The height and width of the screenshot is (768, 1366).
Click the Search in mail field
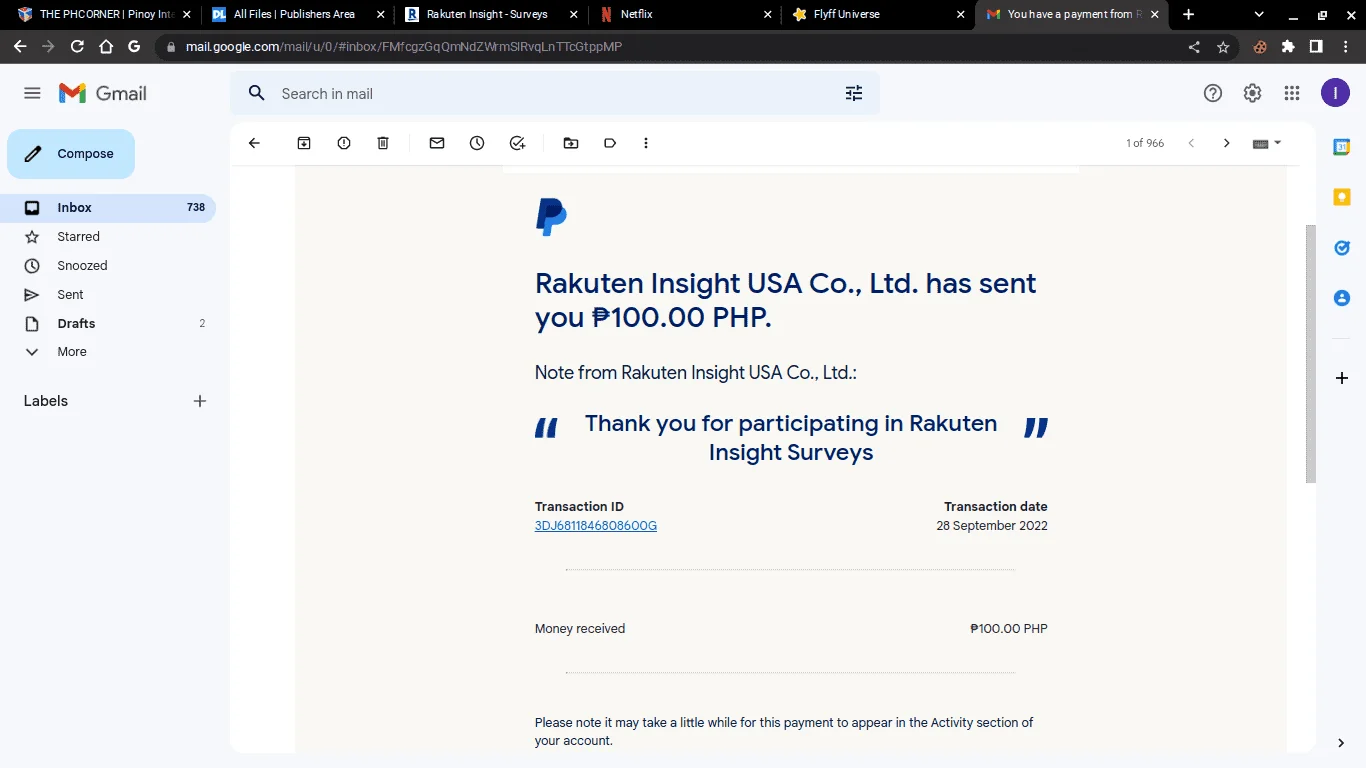555,93
